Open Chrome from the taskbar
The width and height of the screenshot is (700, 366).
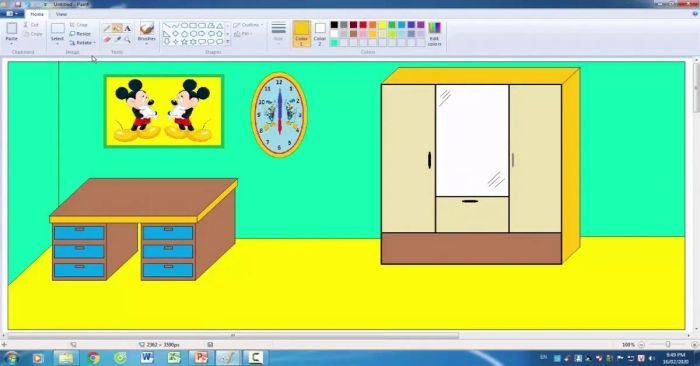point(93,358)
